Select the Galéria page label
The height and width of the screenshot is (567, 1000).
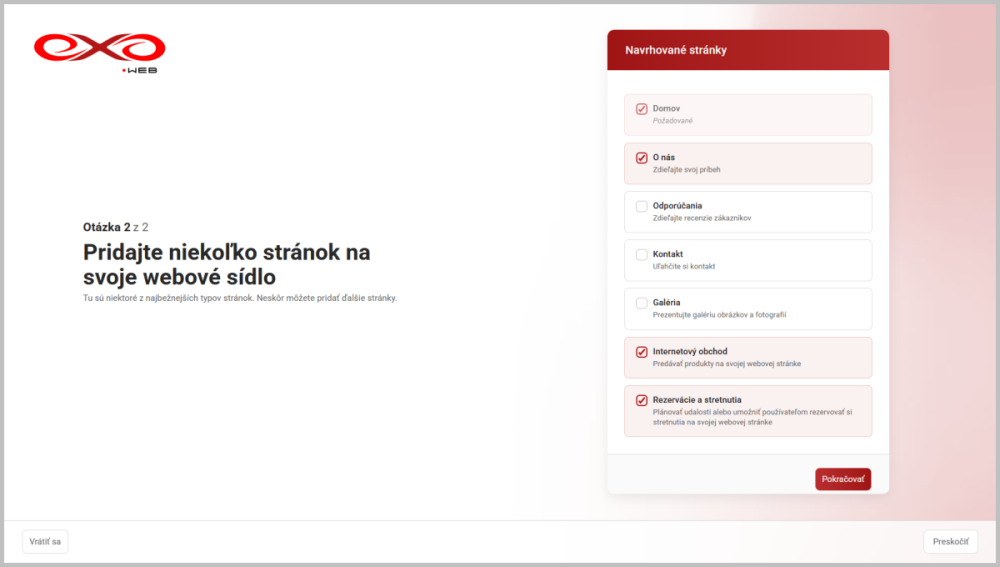point(666,302)
